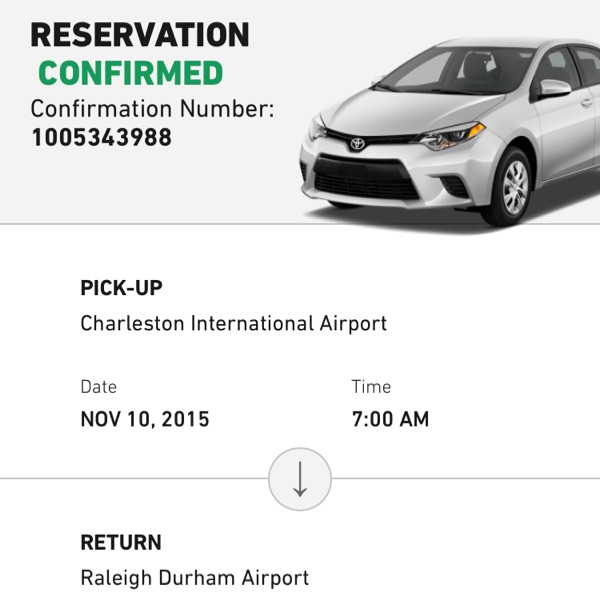The image size is (600, 600).
Task: Click the car's front wheel
Action: (x=509, y=187)
